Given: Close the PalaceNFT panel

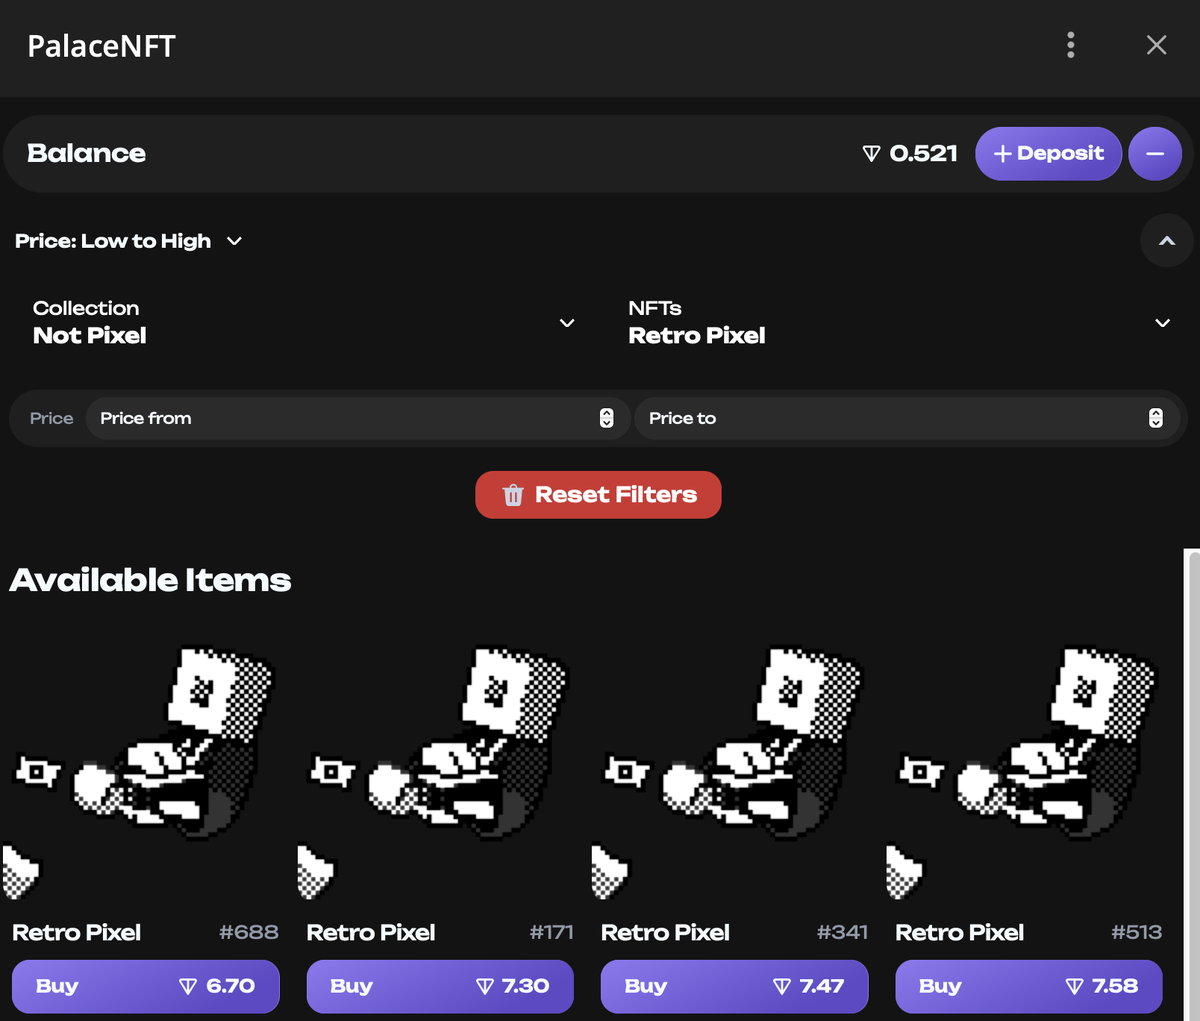Looking at the screenshot, I should pyautogui.click(x=1156, y=45).
